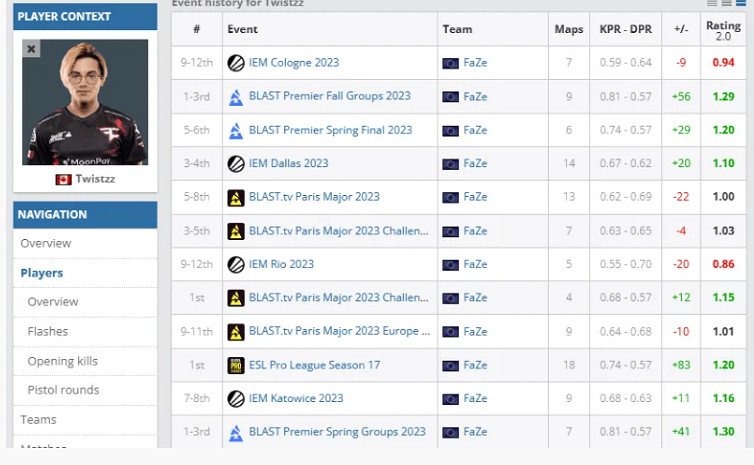Sort table by Maps column header
The height and width of the screenshot is (465, 754).
(569, 30)
